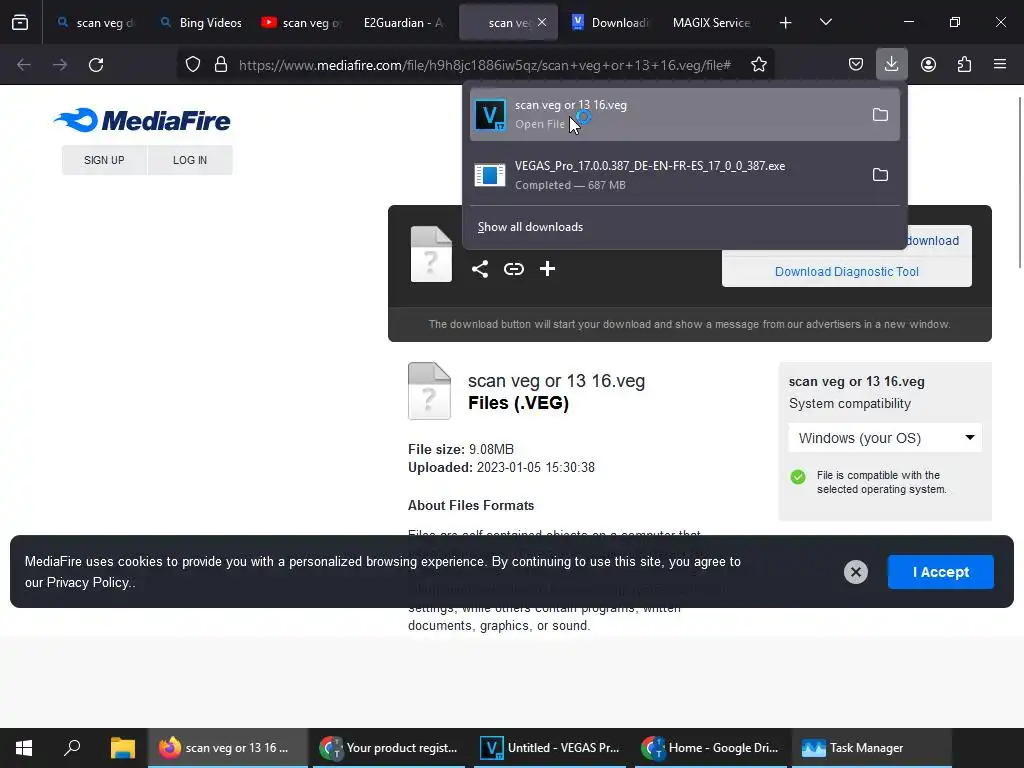View site security padlock info
The width and height of the screenshot is (1024, 768).
tap(221, 65)
